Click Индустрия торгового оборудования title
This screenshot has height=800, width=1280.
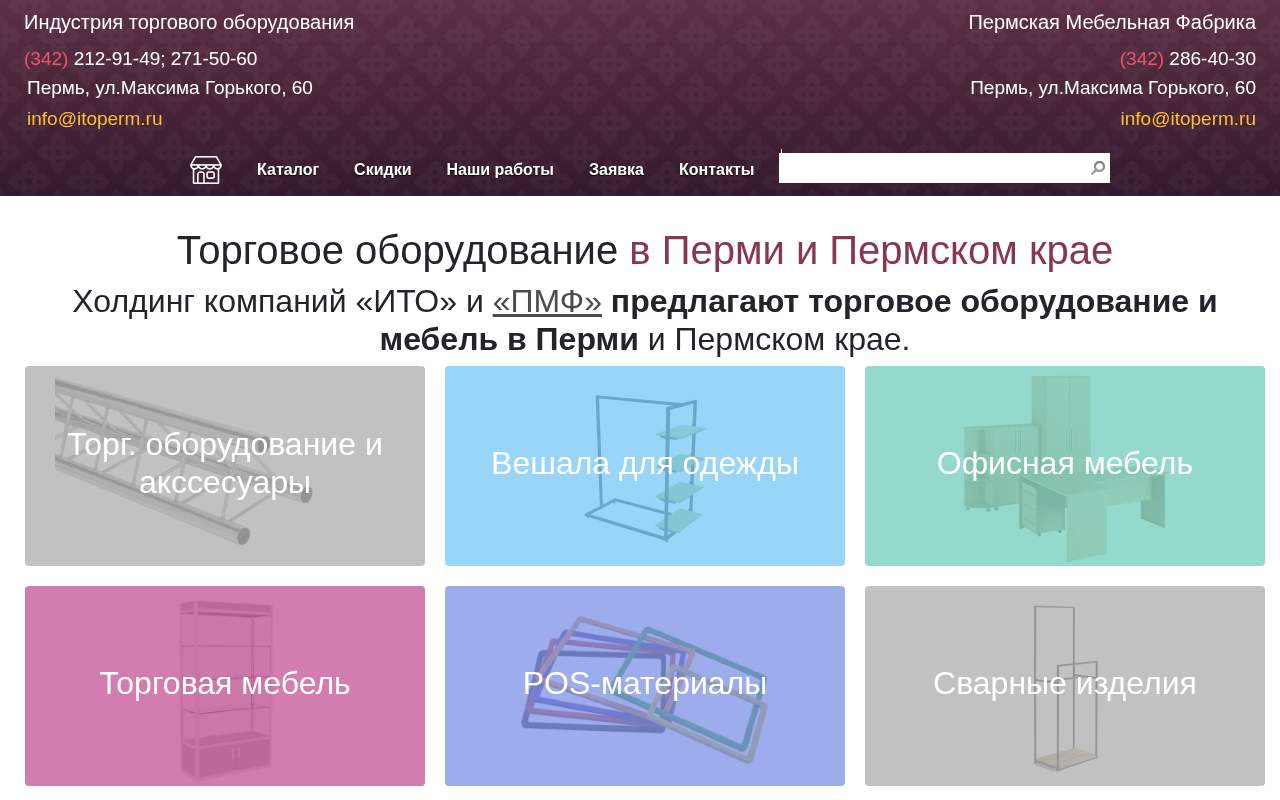click(x=189, y=22)
